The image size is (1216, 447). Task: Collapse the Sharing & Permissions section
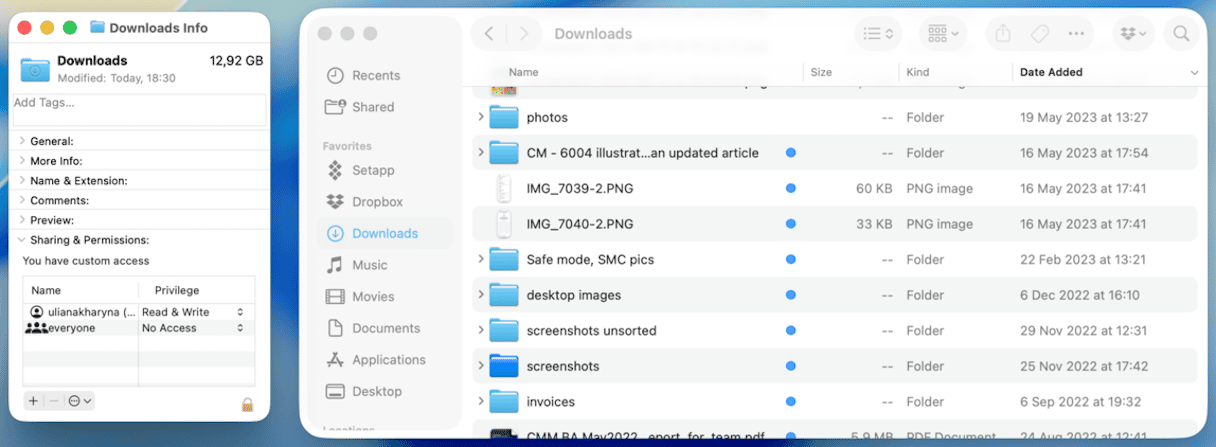pos(23,240)
